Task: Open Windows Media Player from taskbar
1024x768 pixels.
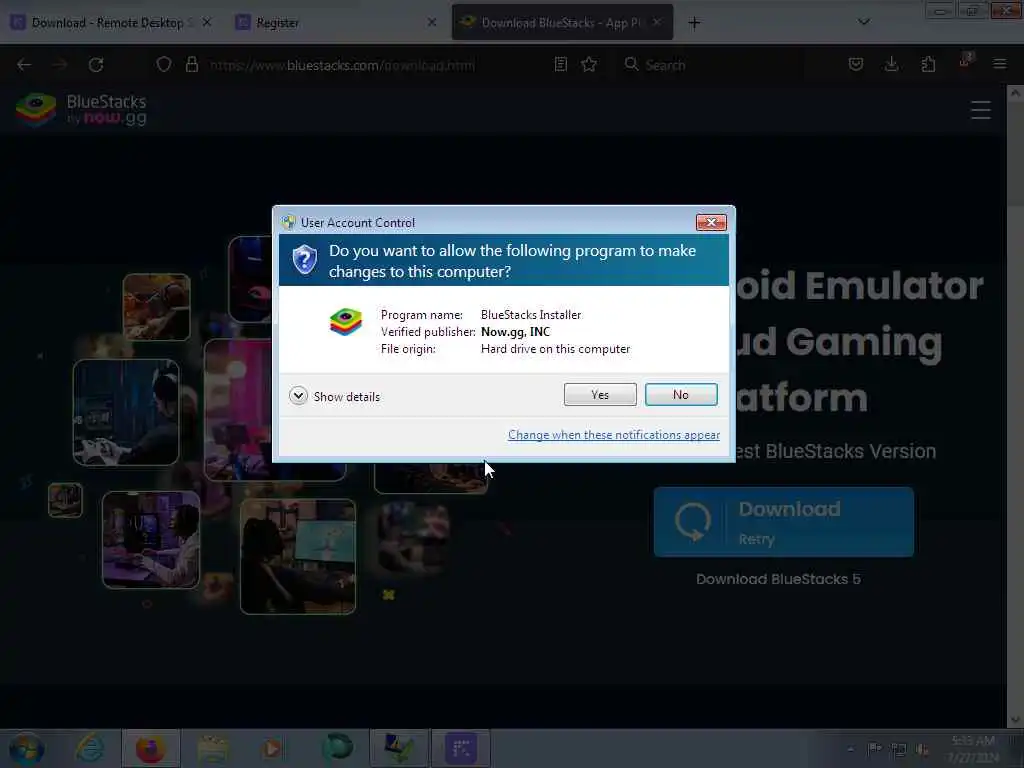Action: pos(272,748)
